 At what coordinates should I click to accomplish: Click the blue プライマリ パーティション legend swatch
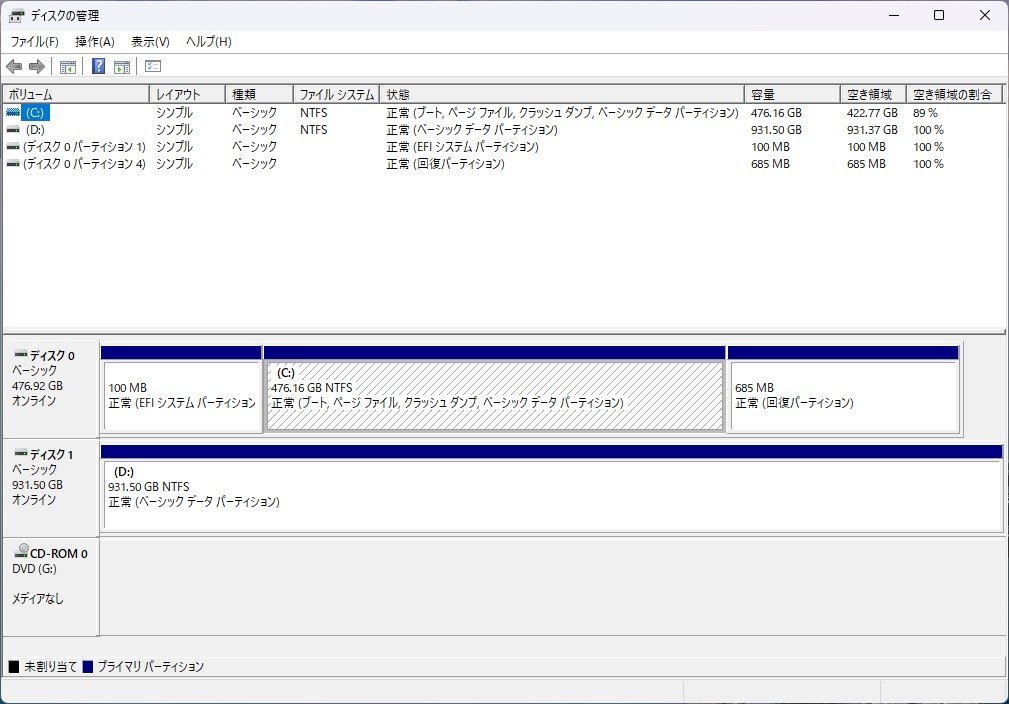[88, 667]
